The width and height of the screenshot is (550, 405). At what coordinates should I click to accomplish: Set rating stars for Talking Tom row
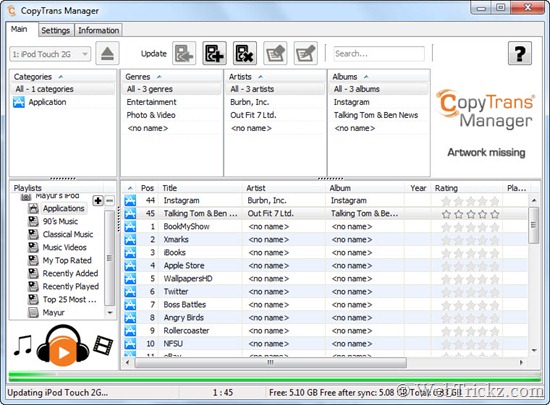[x=470, y=214]
